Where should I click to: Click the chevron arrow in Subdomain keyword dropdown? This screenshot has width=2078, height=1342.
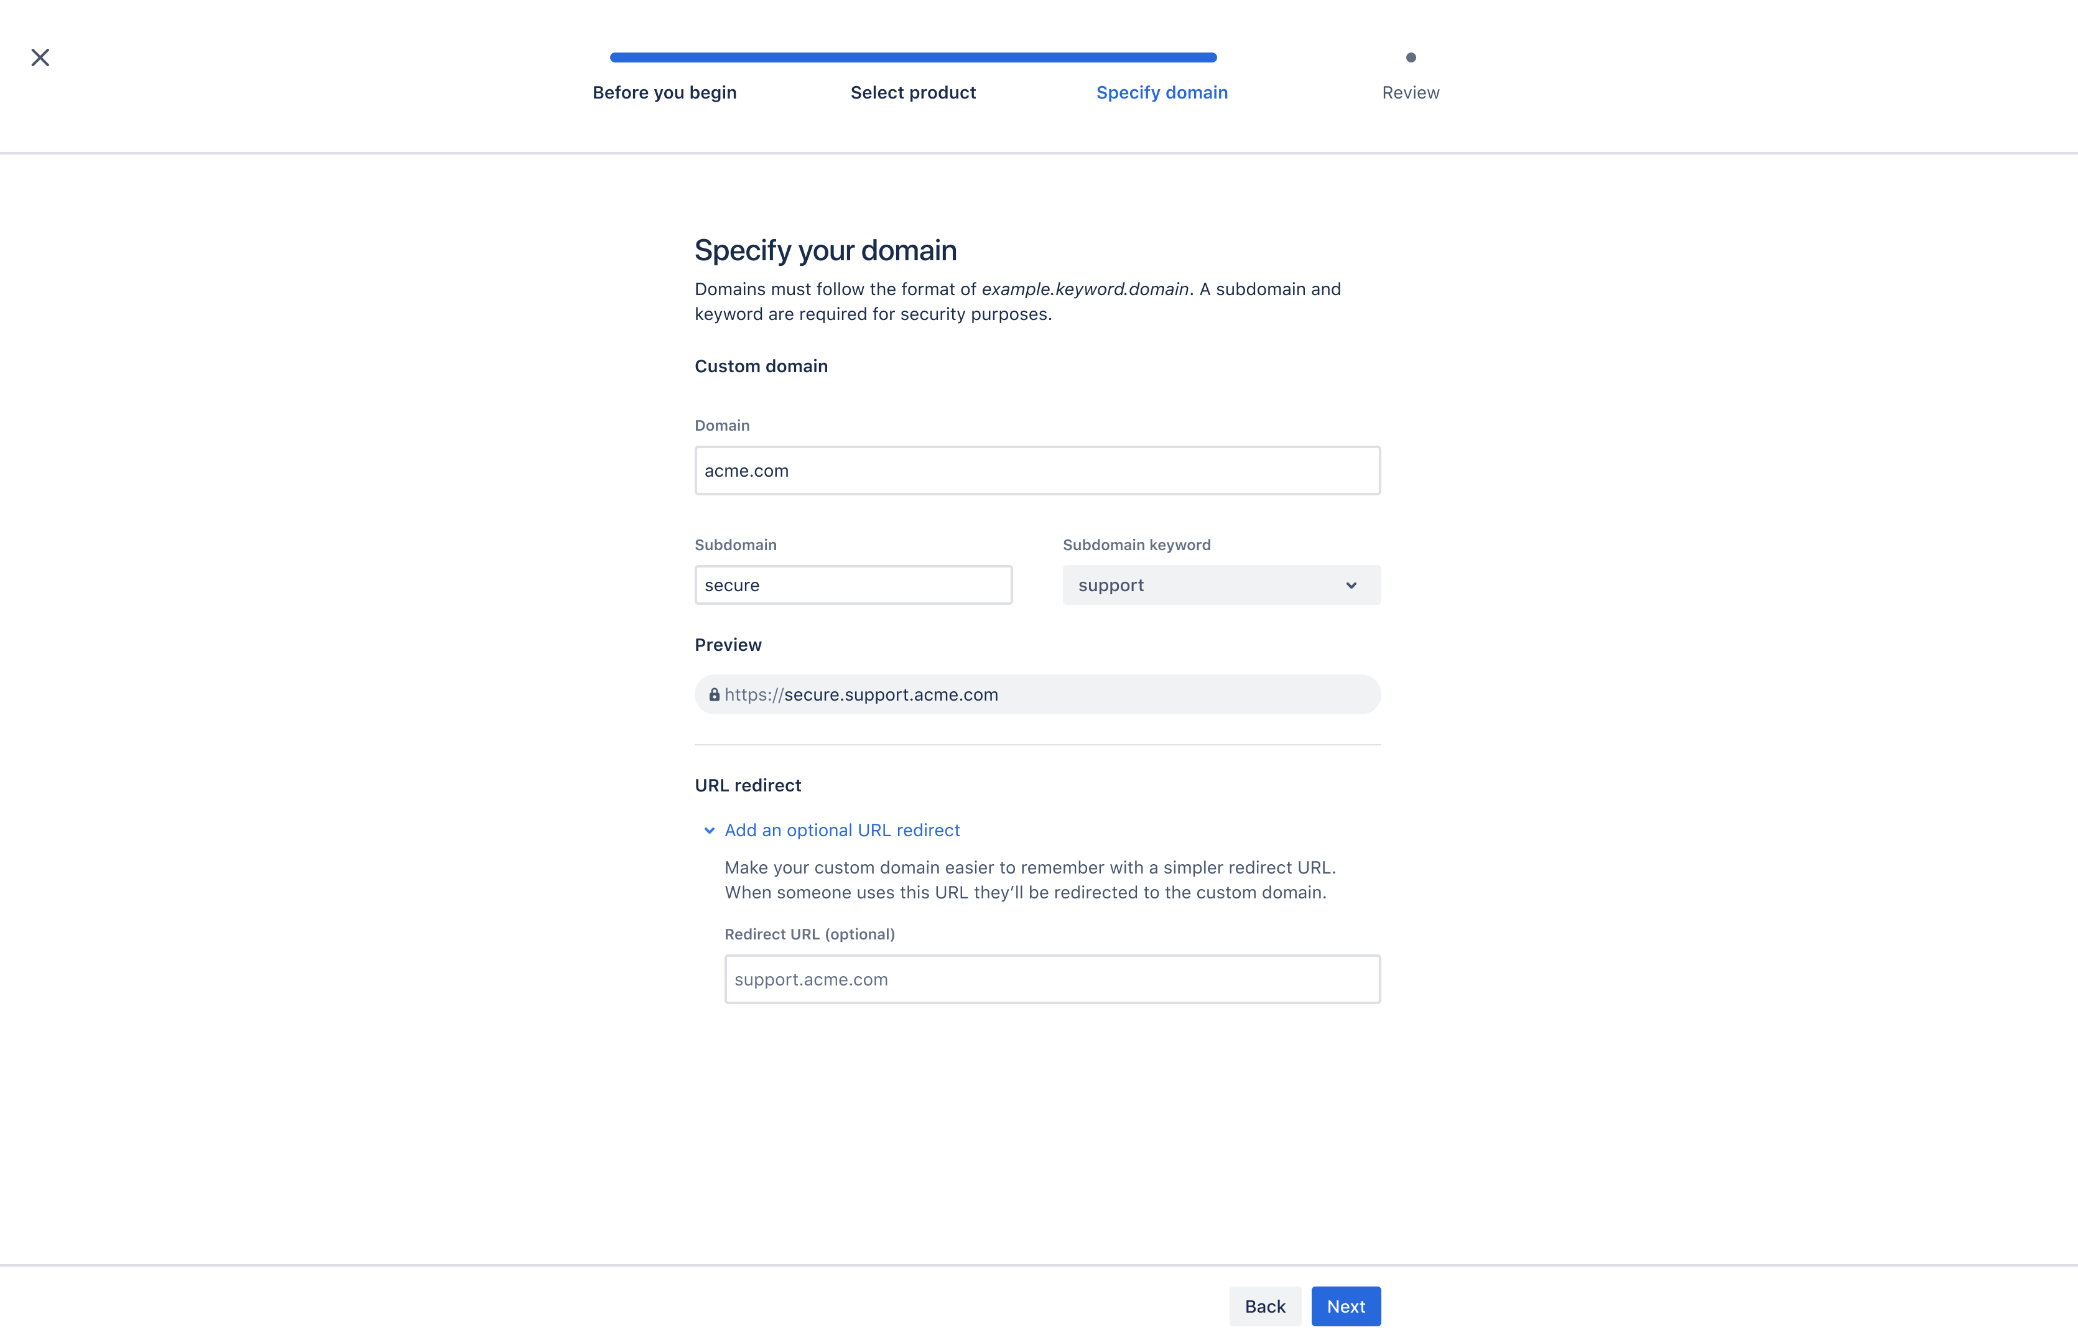(x=1351, y=585)
